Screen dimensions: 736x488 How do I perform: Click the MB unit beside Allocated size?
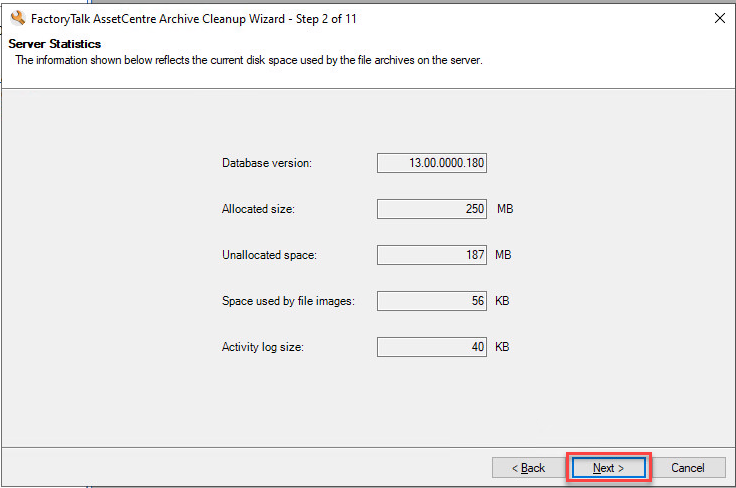tap(505, 209)
